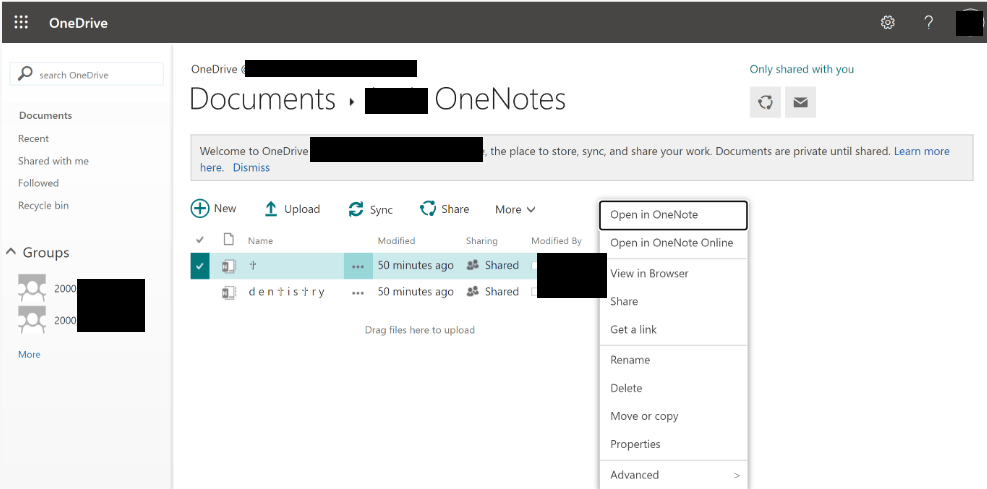This screenshot has height=489, width=987.
Task: Focus the search OneDrive field
Action: pyautogui.click(x=87, y=74)
